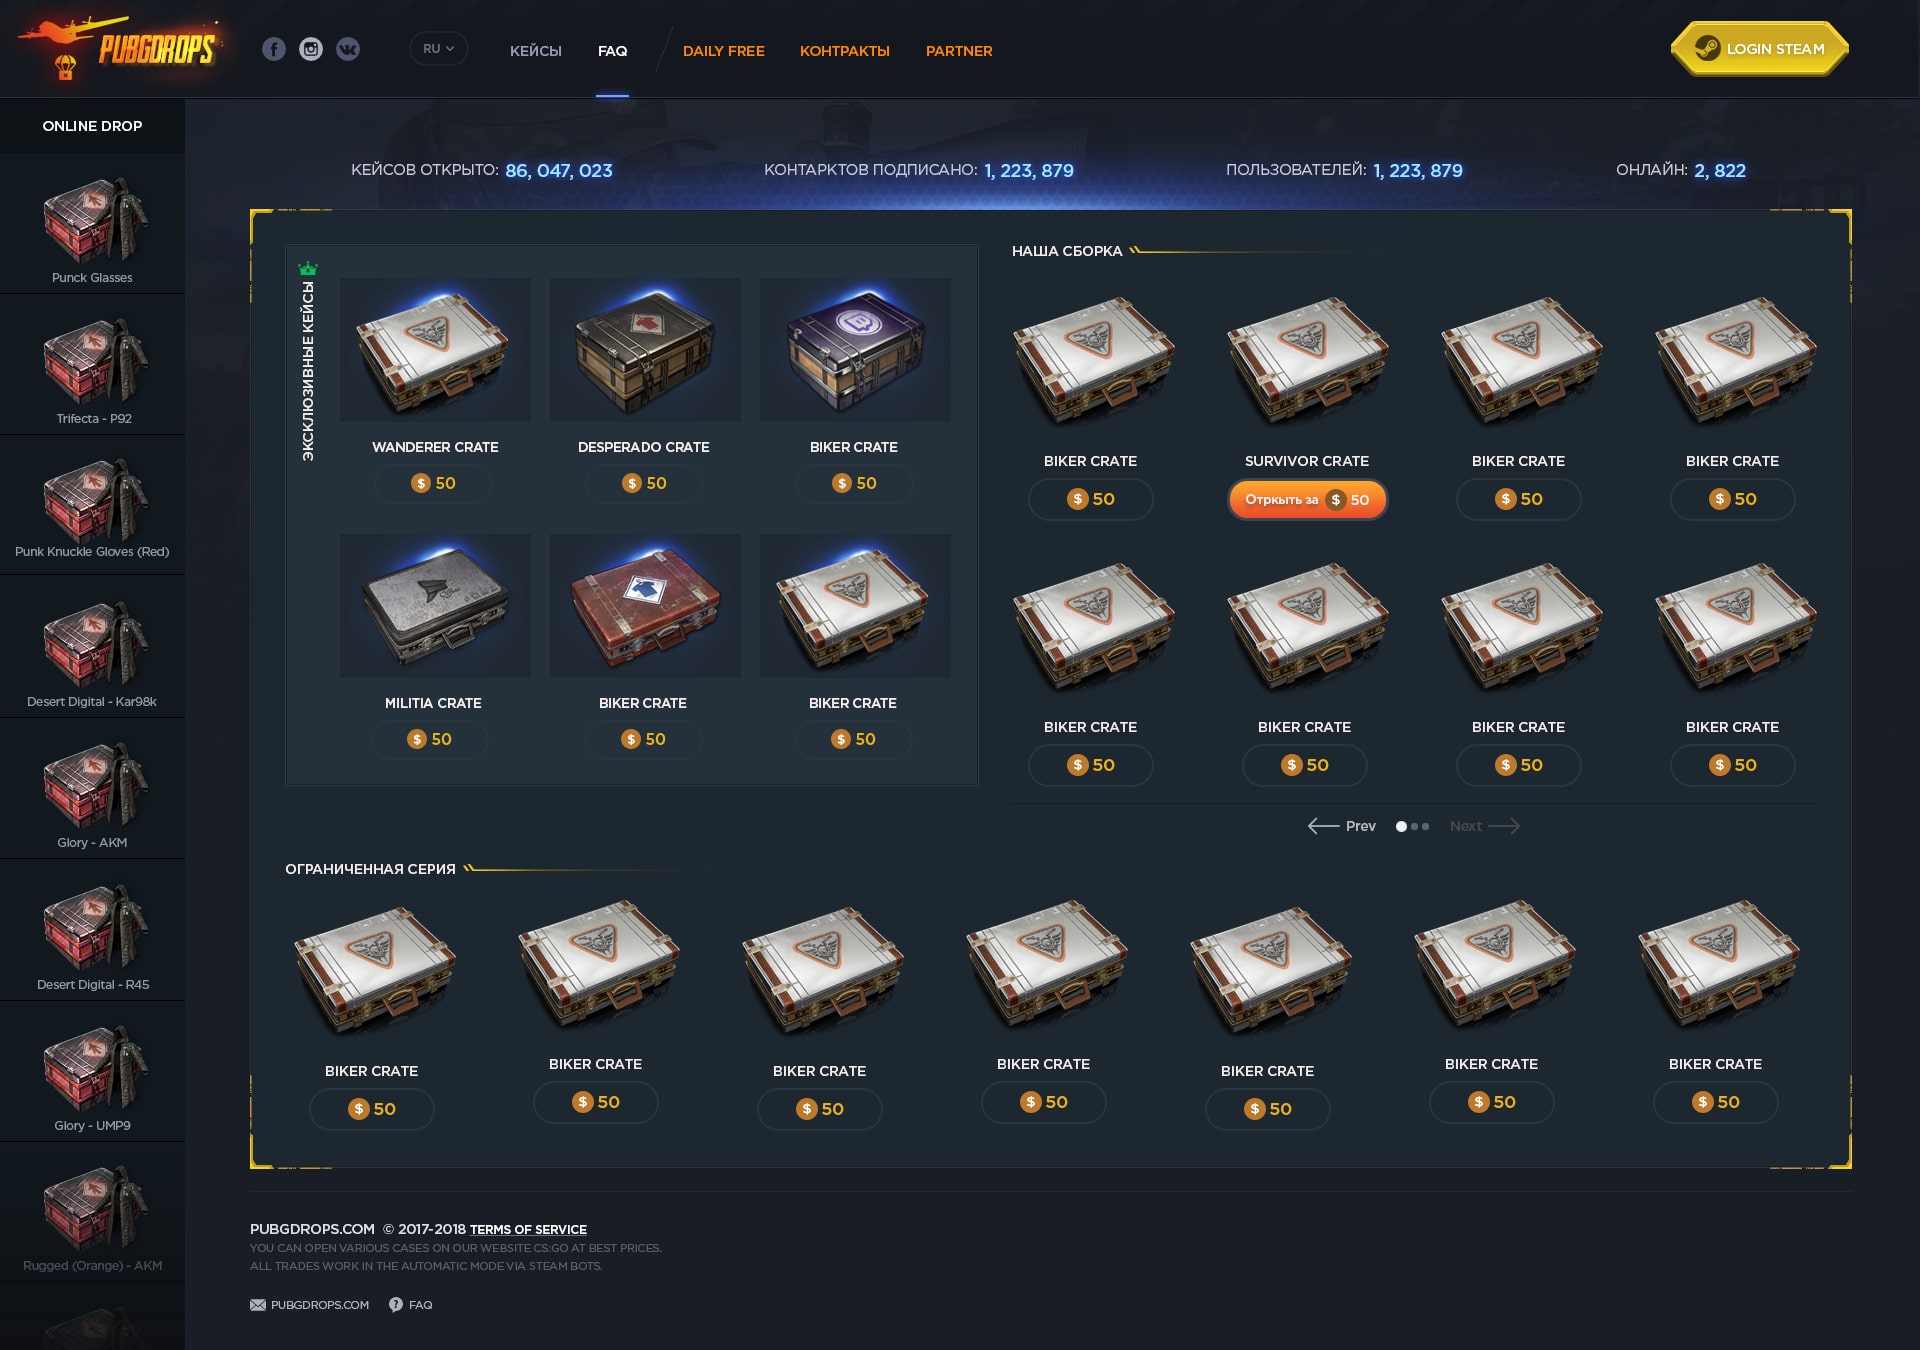Open the Instagram social icon
Image resolution: width=1920 pixels, height=1350 pixels.
311,49
